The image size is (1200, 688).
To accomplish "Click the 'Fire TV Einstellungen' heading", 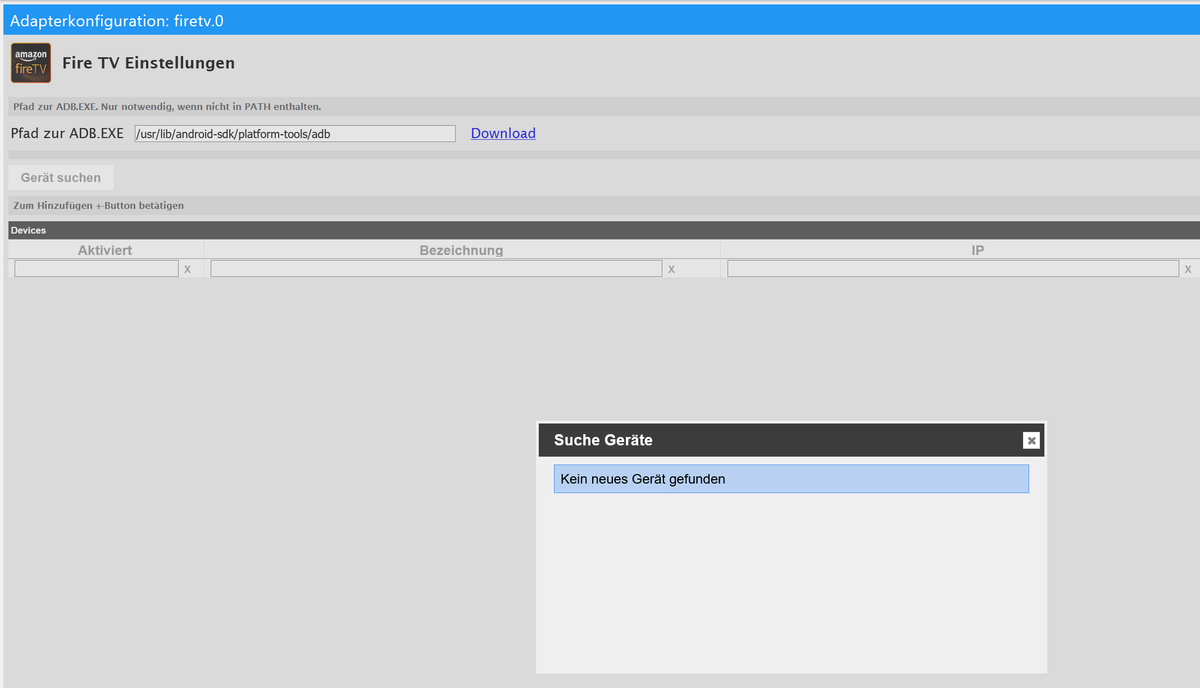I will tap(148, 63).
